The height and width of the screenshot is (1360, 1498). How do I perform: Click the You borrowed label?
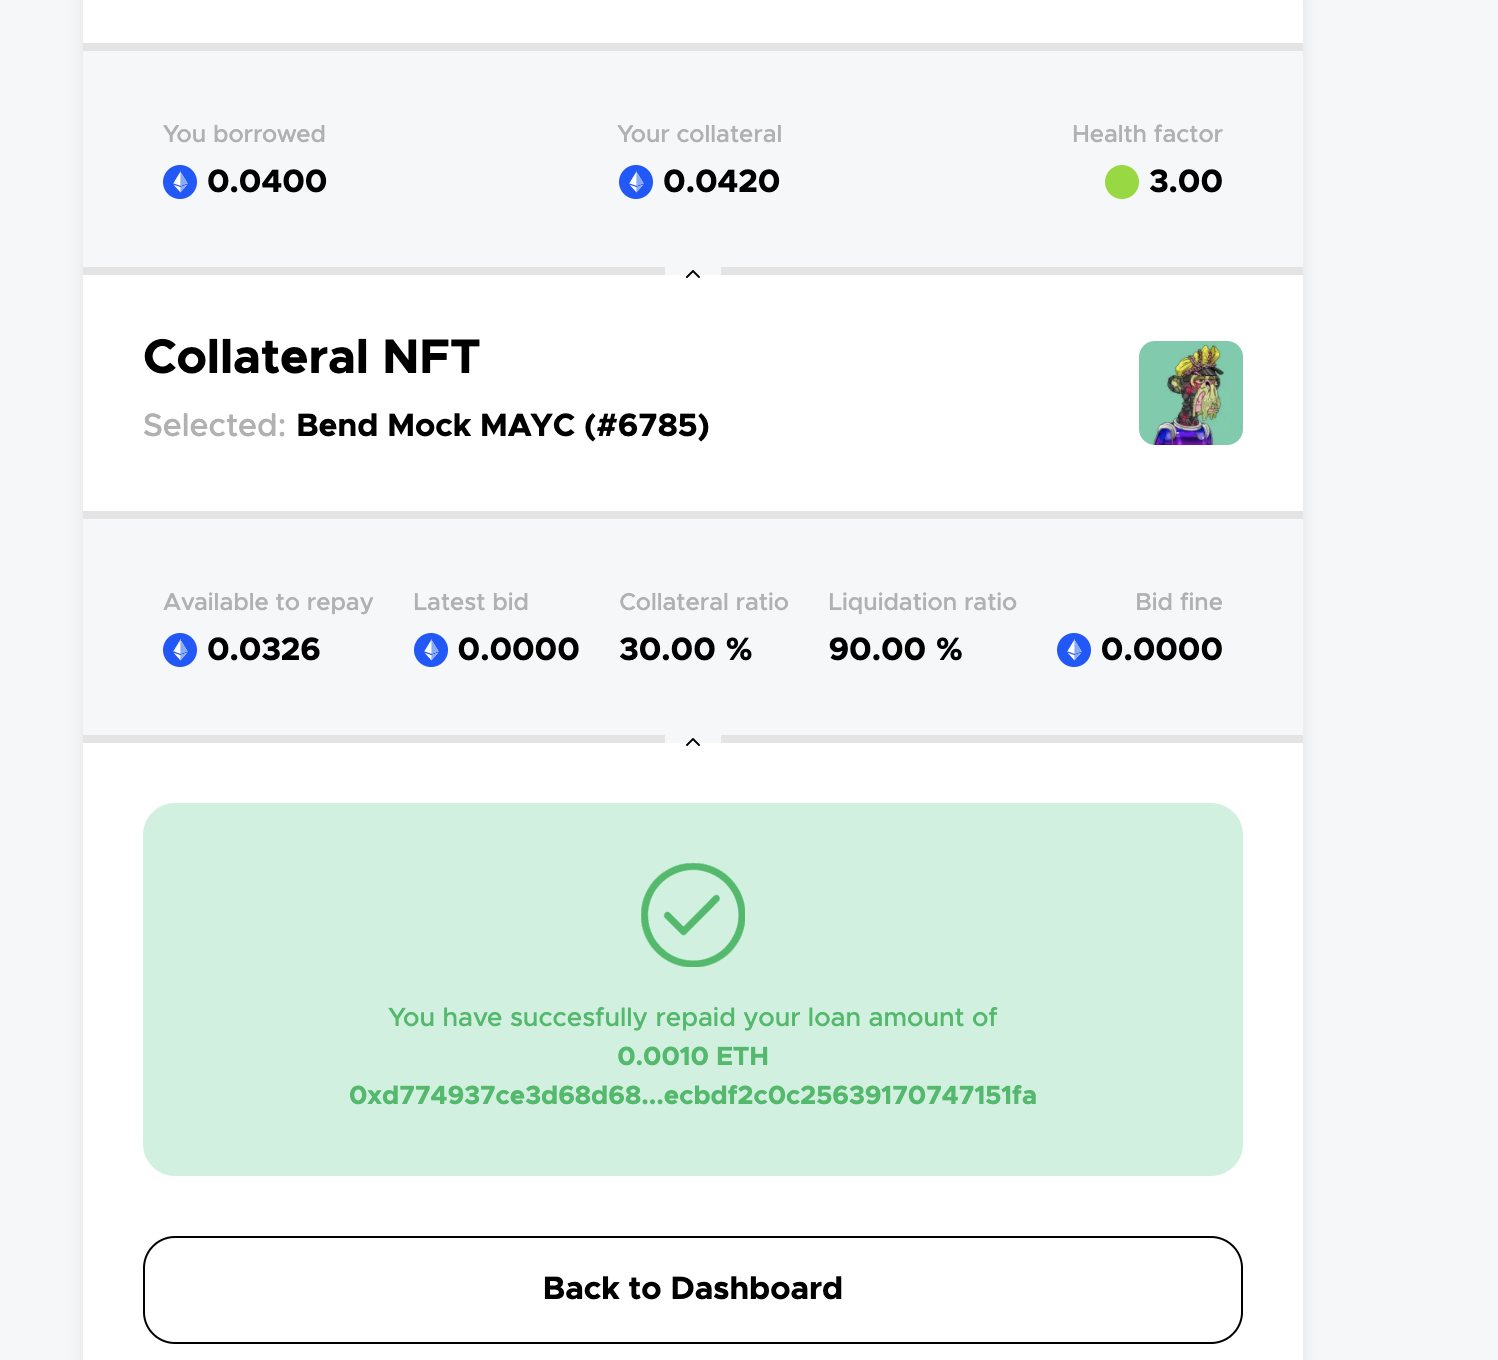tap(244, 134)
